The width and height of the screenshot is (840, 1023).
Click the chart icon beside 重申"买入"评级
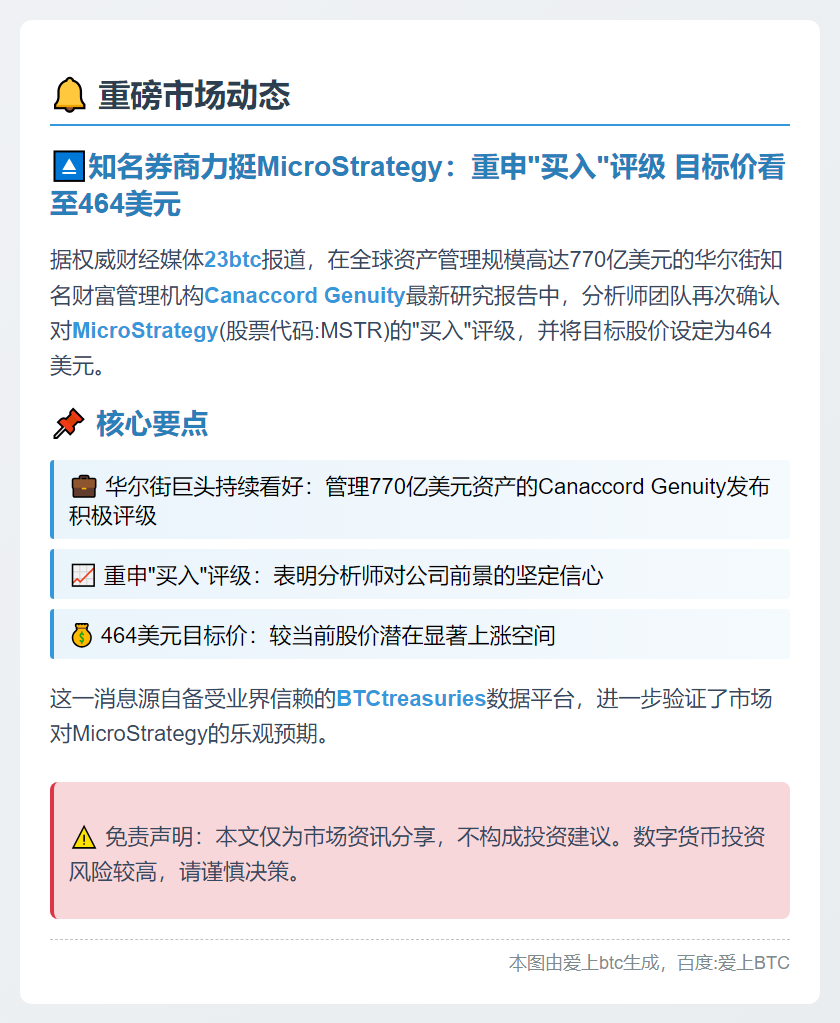(x=83, y=575)
